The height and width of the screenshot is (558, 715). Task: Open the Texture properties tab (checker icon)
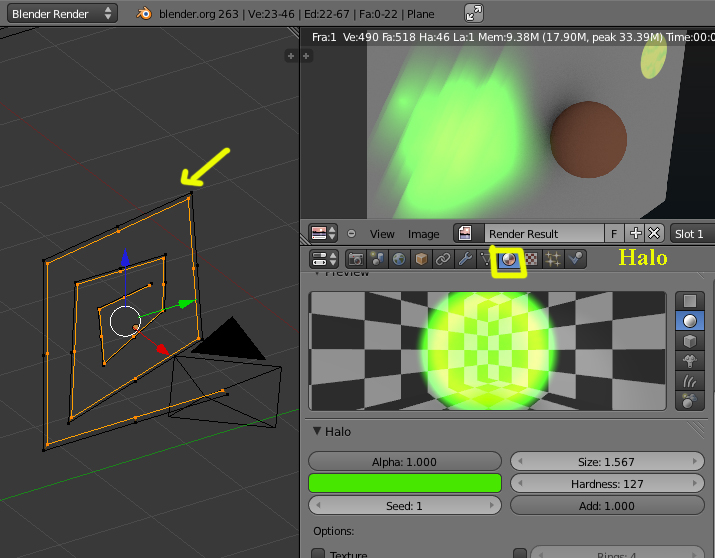[531, 259]
